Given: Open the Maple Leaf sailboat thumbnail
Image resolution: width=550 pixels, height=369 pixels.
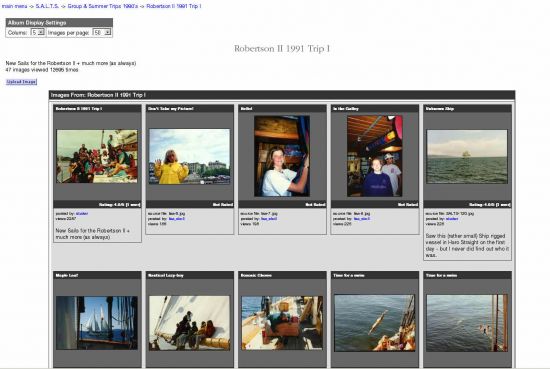Looking at the screenshot, I should click(x=97, y=323).
